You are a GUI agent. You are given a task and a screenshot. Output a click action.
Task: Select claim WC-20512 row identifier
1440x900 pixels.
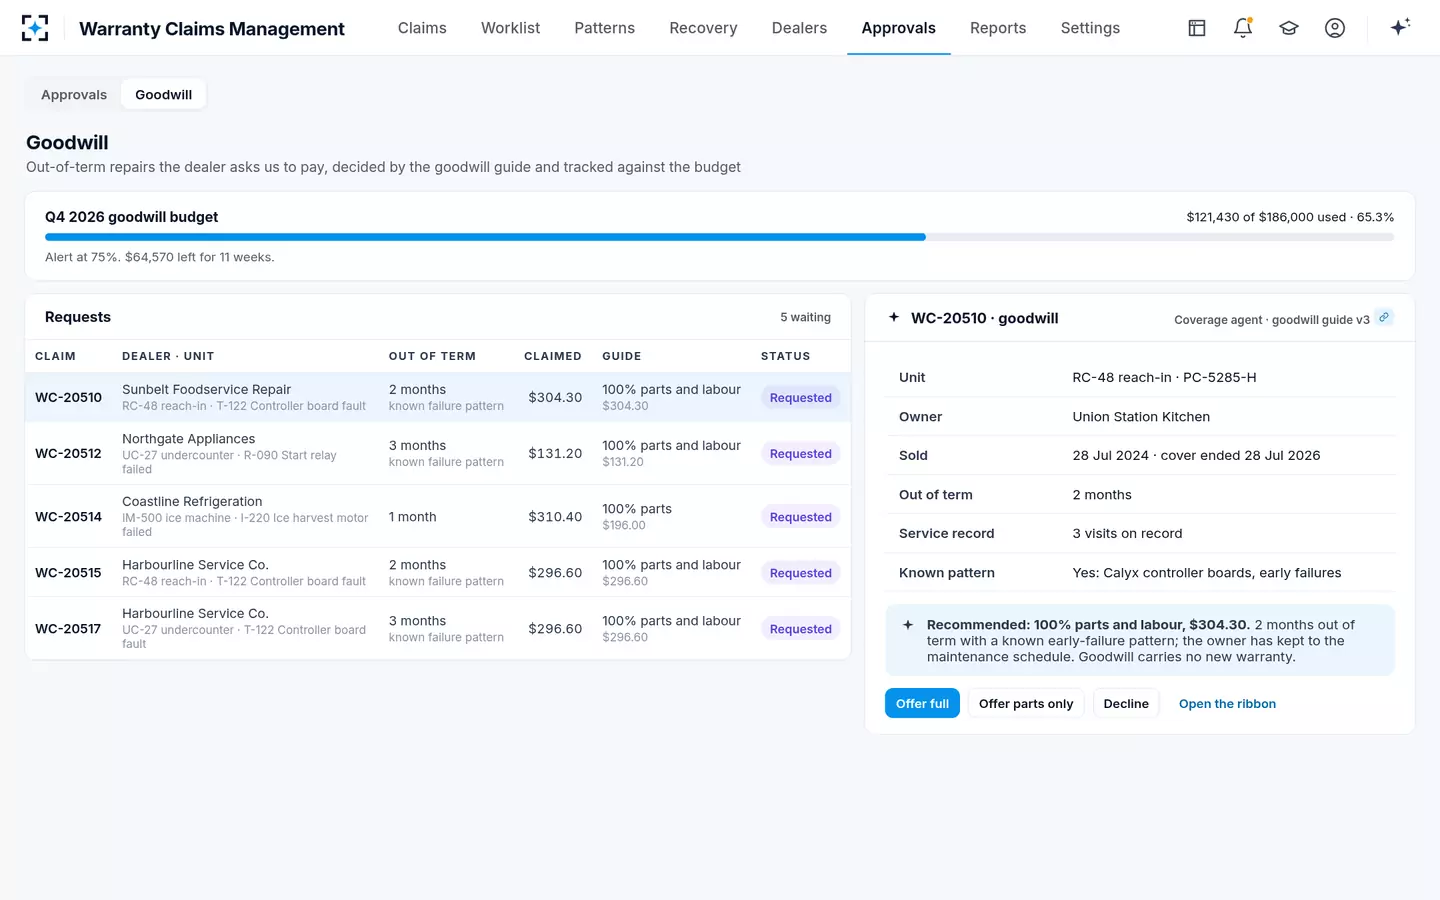(68, 453)
